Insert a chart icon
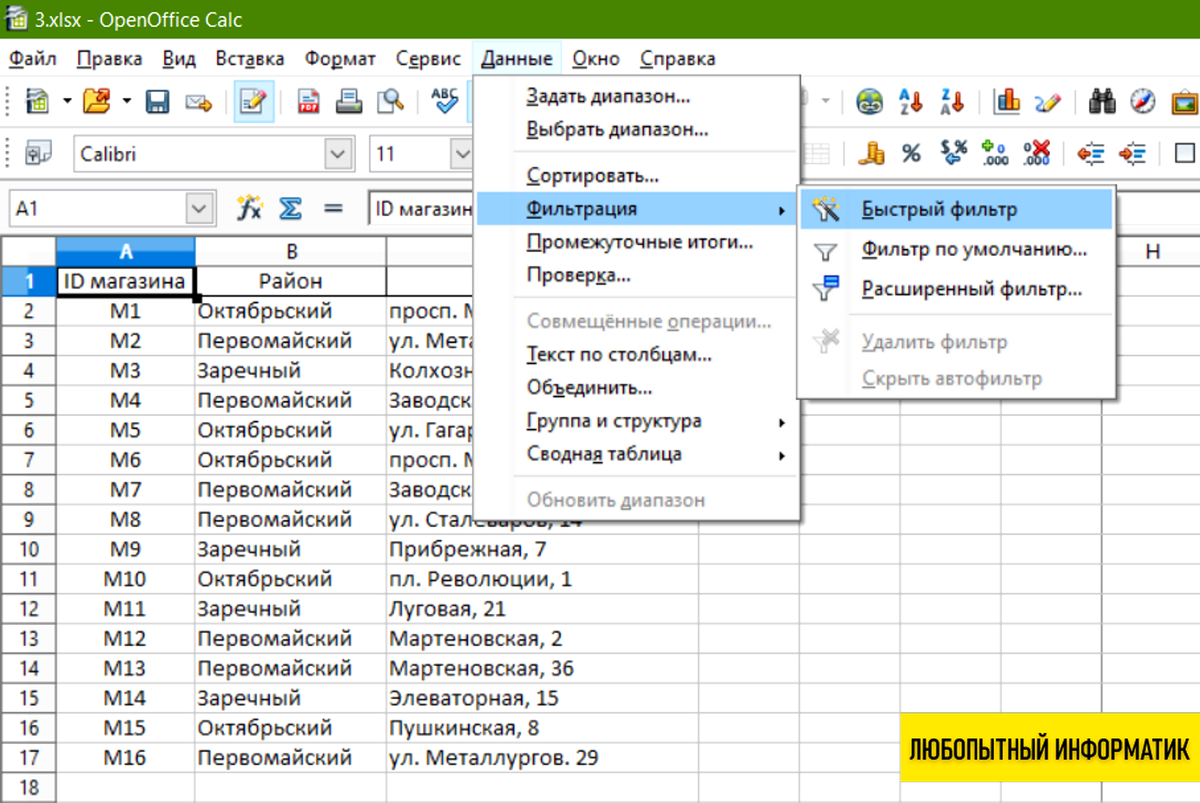Screen dimensions: 1200x803 (1007, 101)
